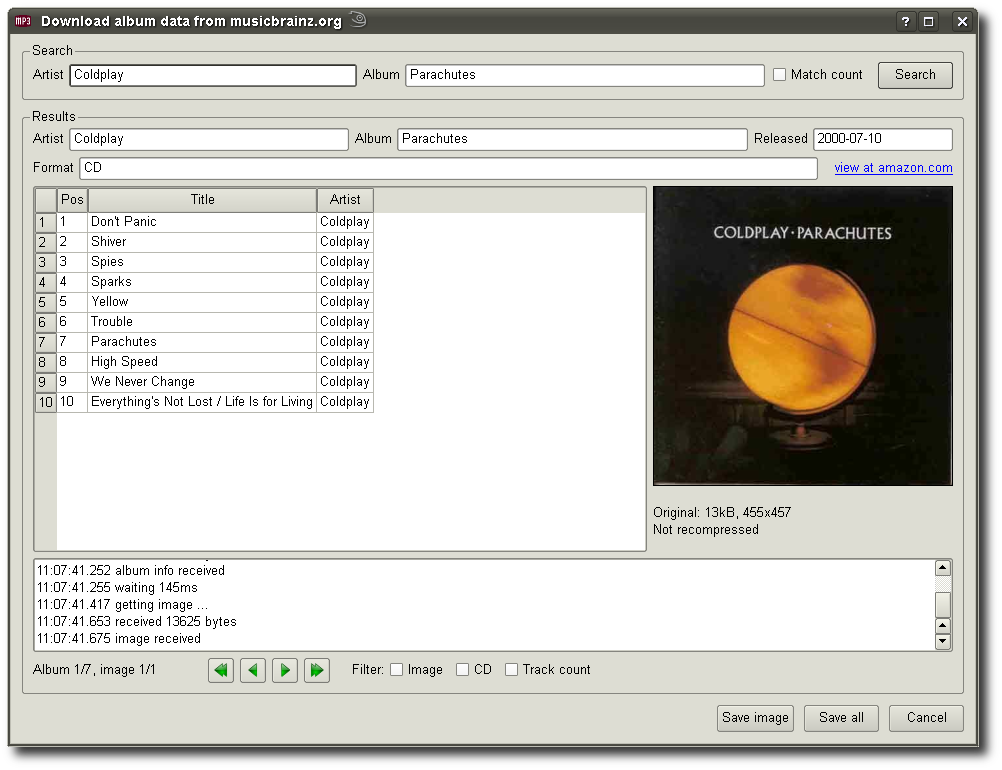The height and width of the screenshot is (770, 1002).
Task: Select the track title We Never Change
Action: [202, 381]
